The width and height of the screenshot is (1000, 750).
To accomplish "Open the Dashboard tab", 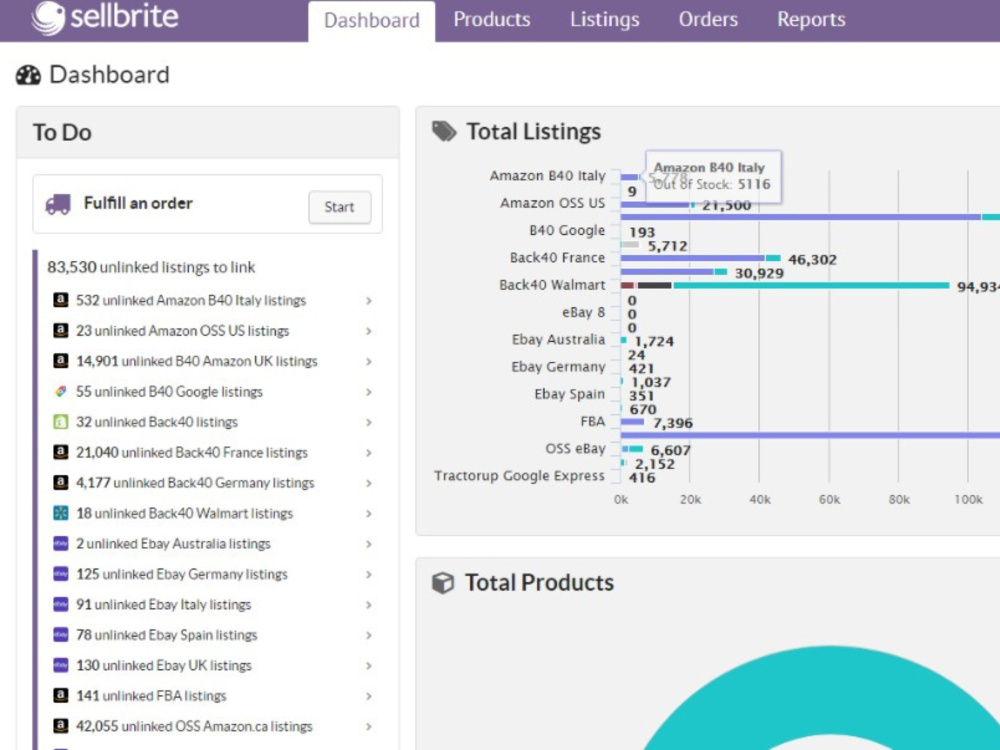I will click(x=372, y=20).
